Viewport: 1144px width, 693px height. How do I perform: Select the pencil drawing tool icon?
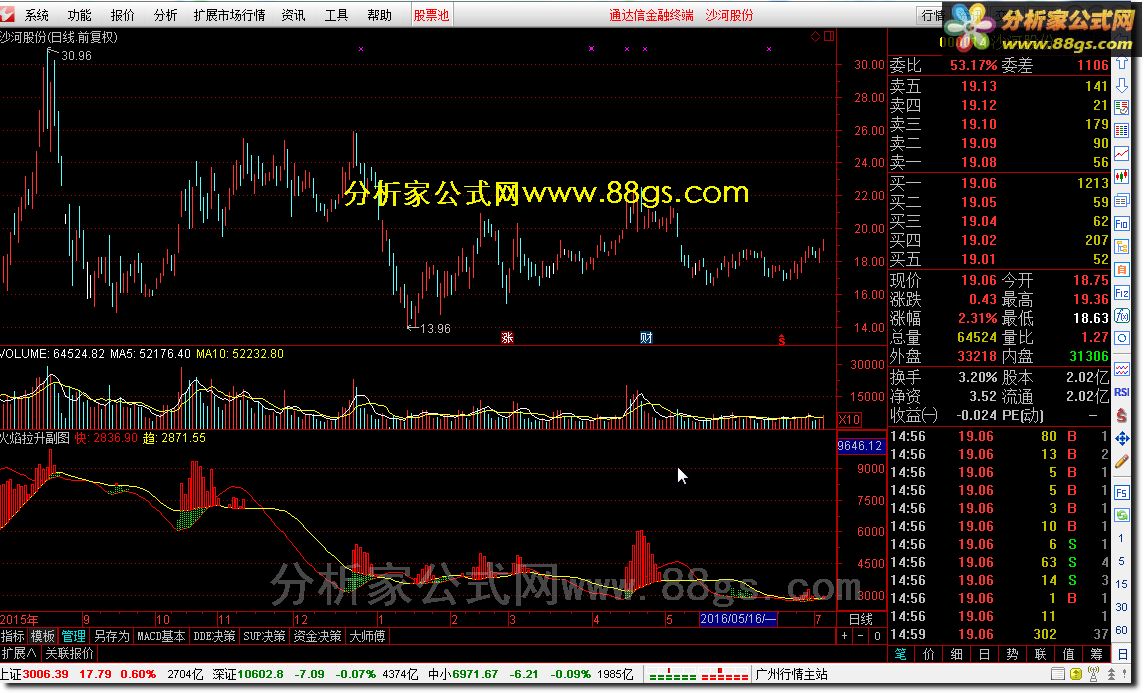click(x=1121, y=462)
